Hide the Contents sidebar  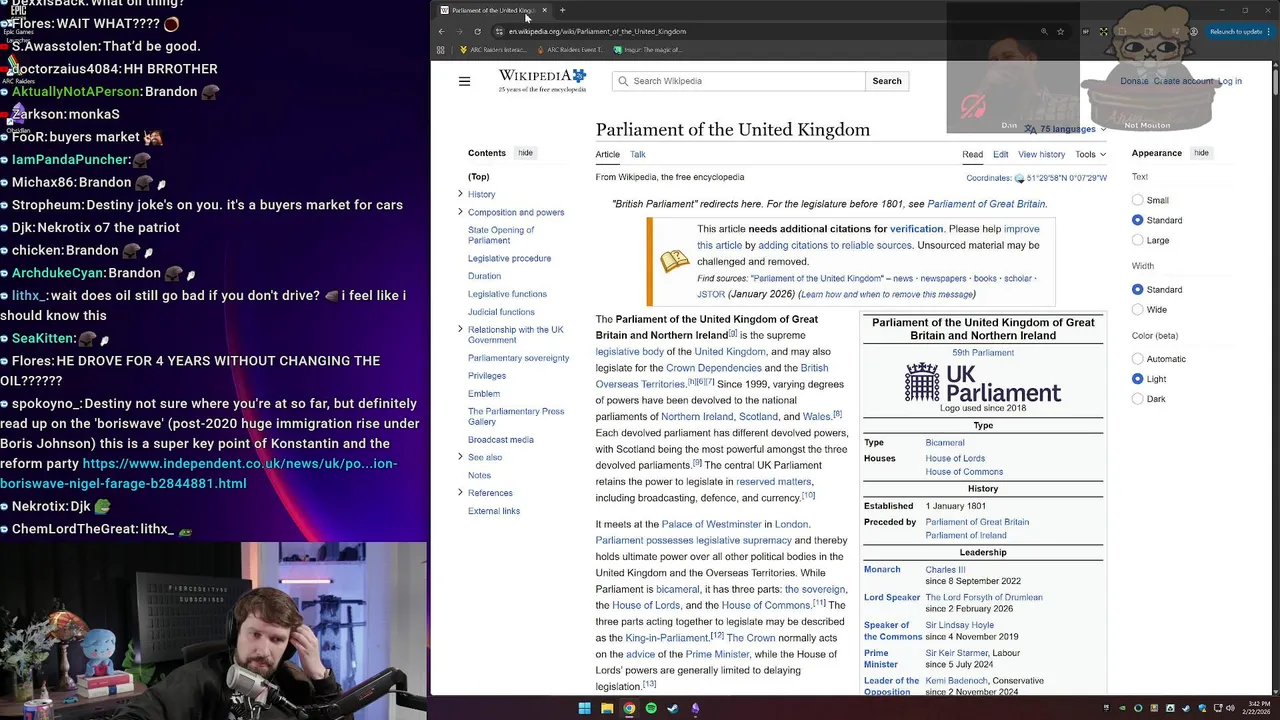pos(525,153)
